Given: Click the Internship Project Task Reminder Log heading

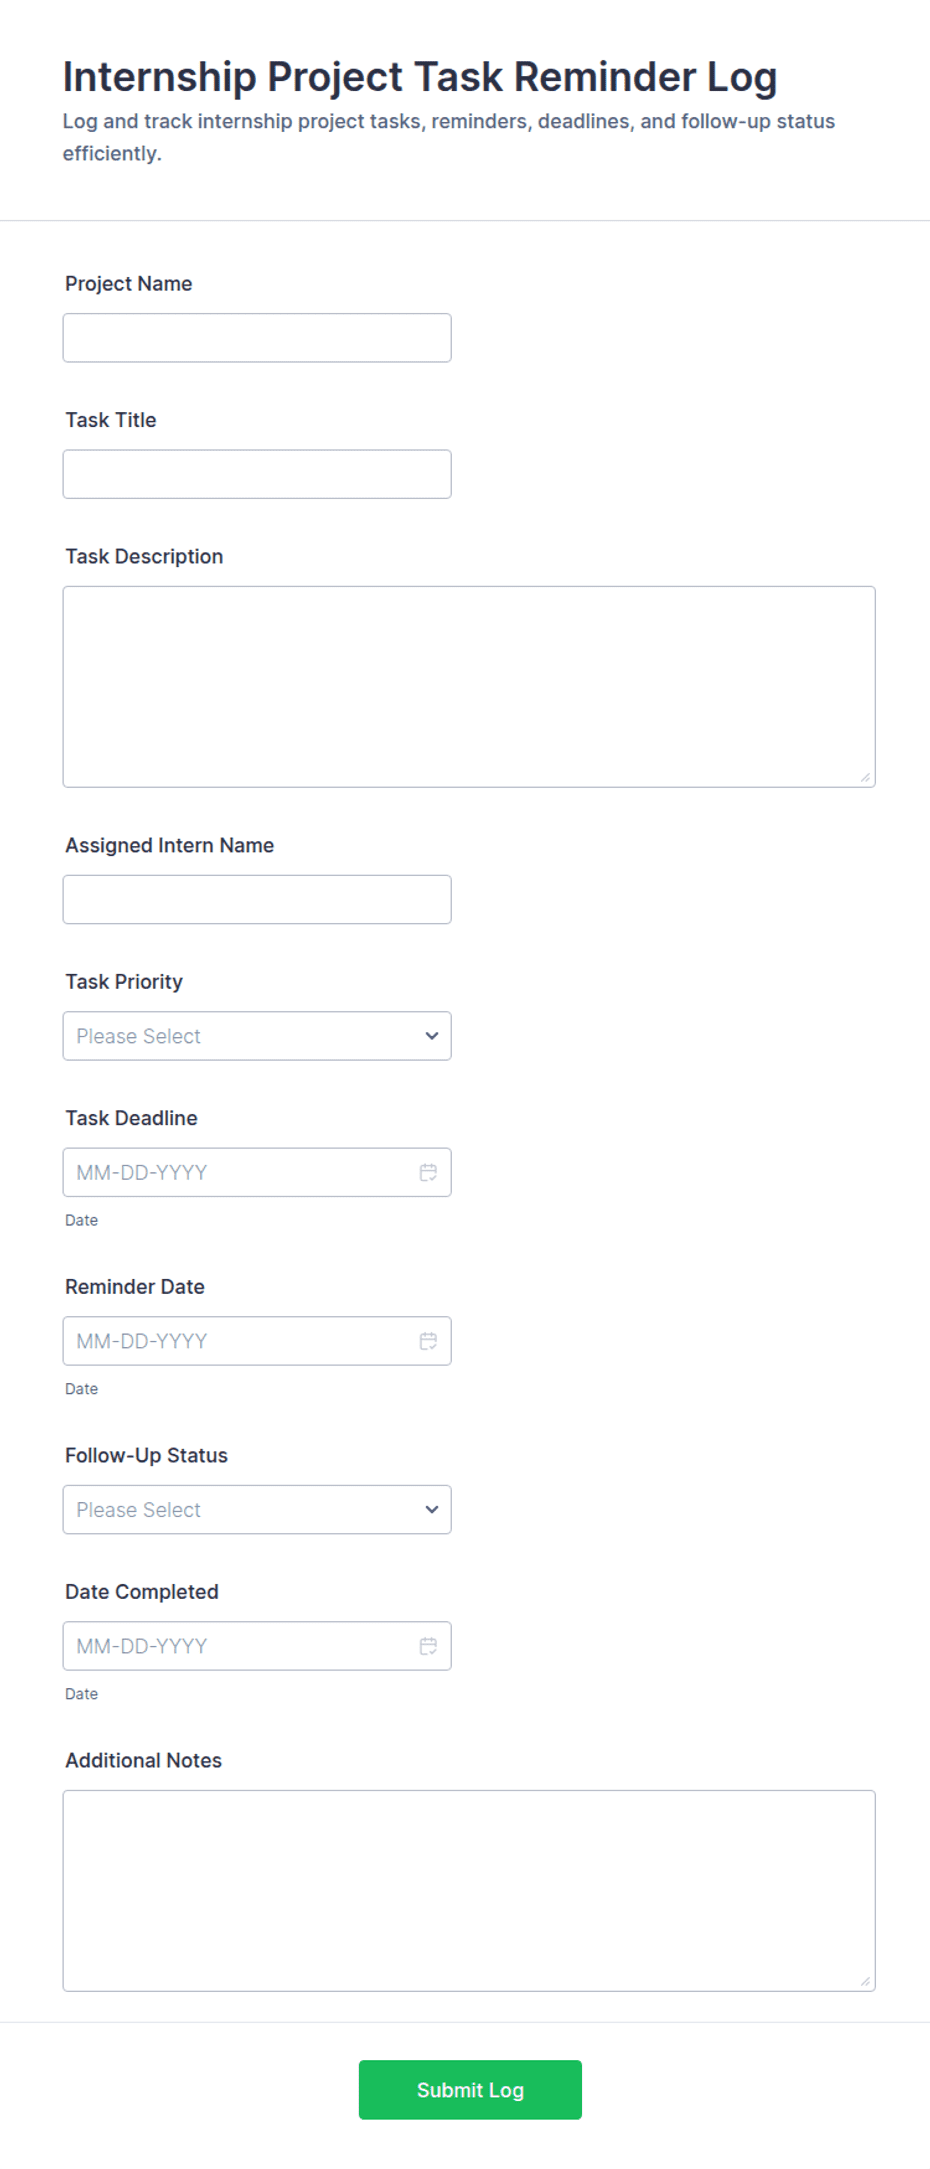Looking at the screenshot, I should click(420, 77).
